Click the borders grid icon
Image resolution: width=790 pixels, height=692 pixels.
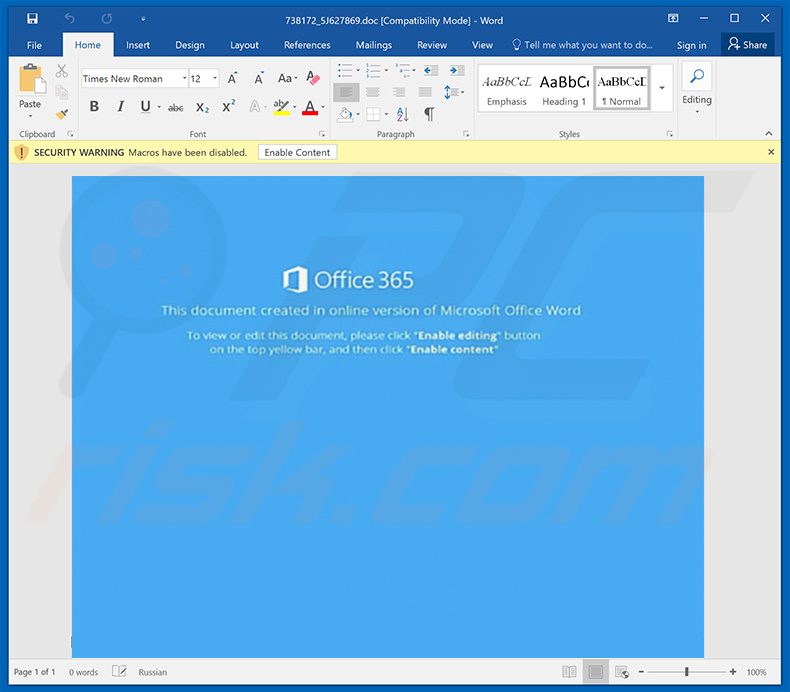373,114
